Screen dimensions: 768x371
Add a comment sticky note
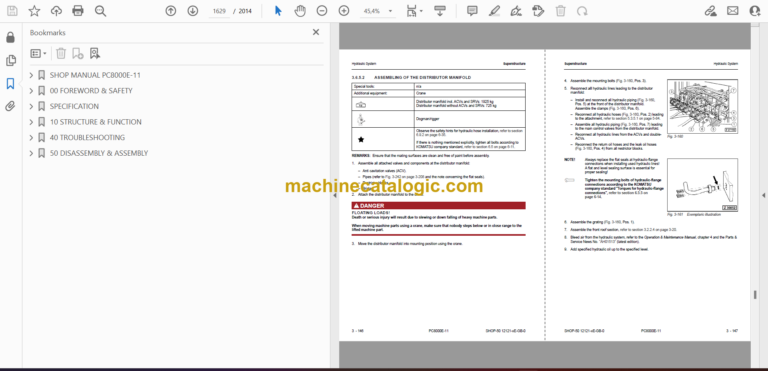coord(472,11)
